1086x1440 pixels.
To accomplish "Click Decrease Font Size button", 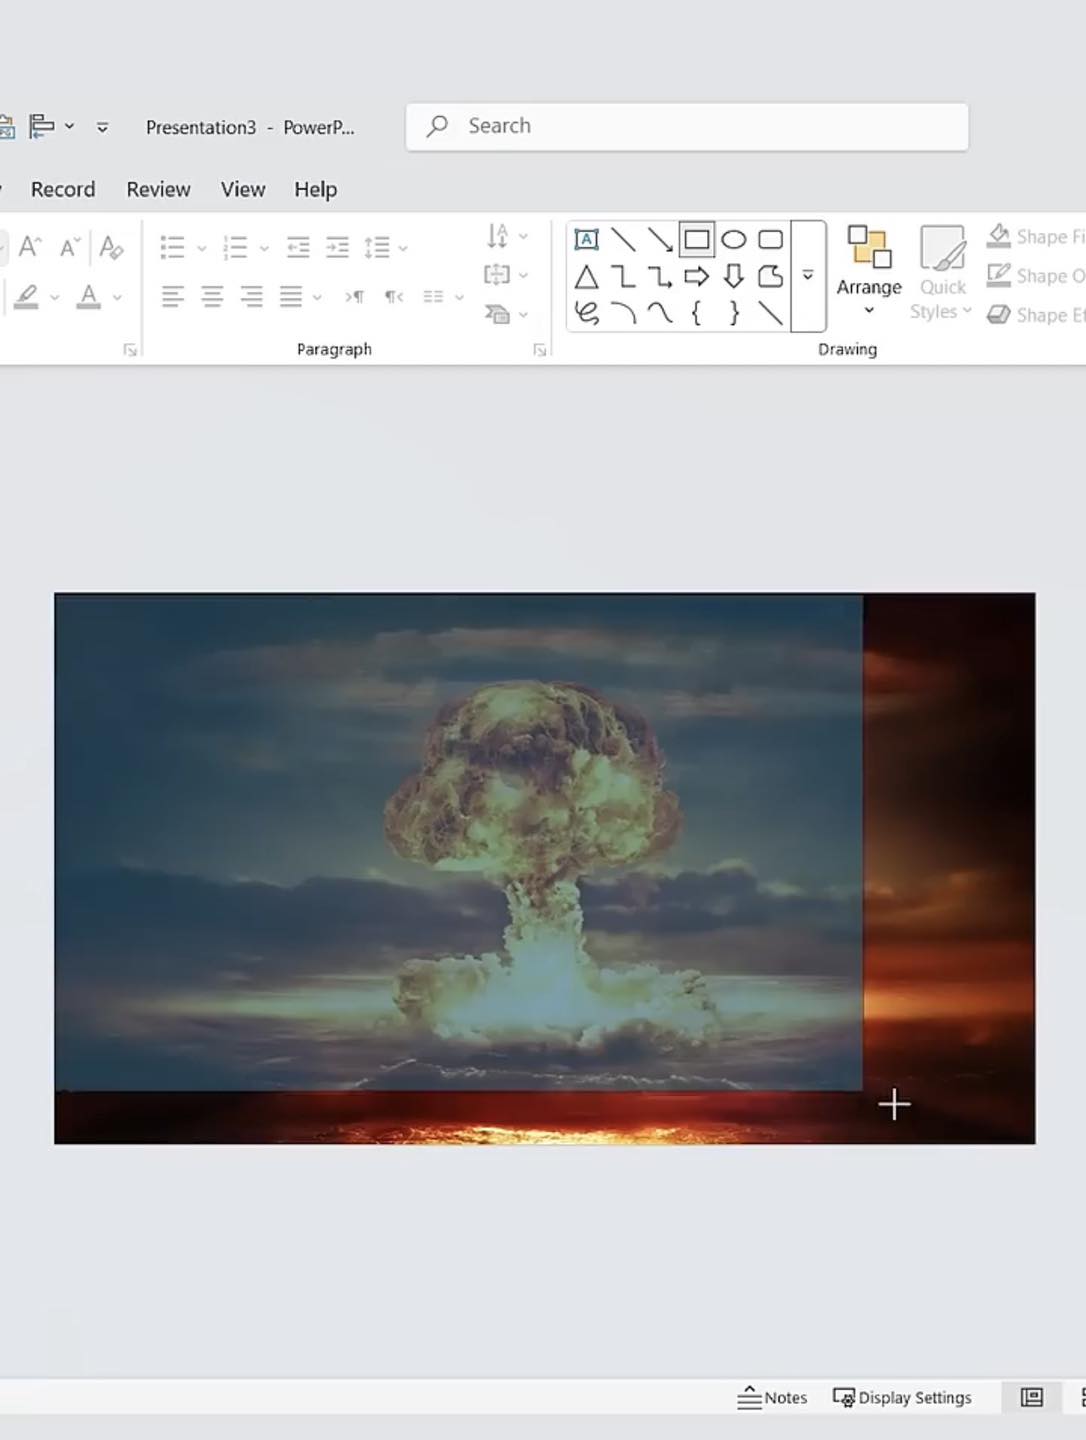I will point(69,246).
